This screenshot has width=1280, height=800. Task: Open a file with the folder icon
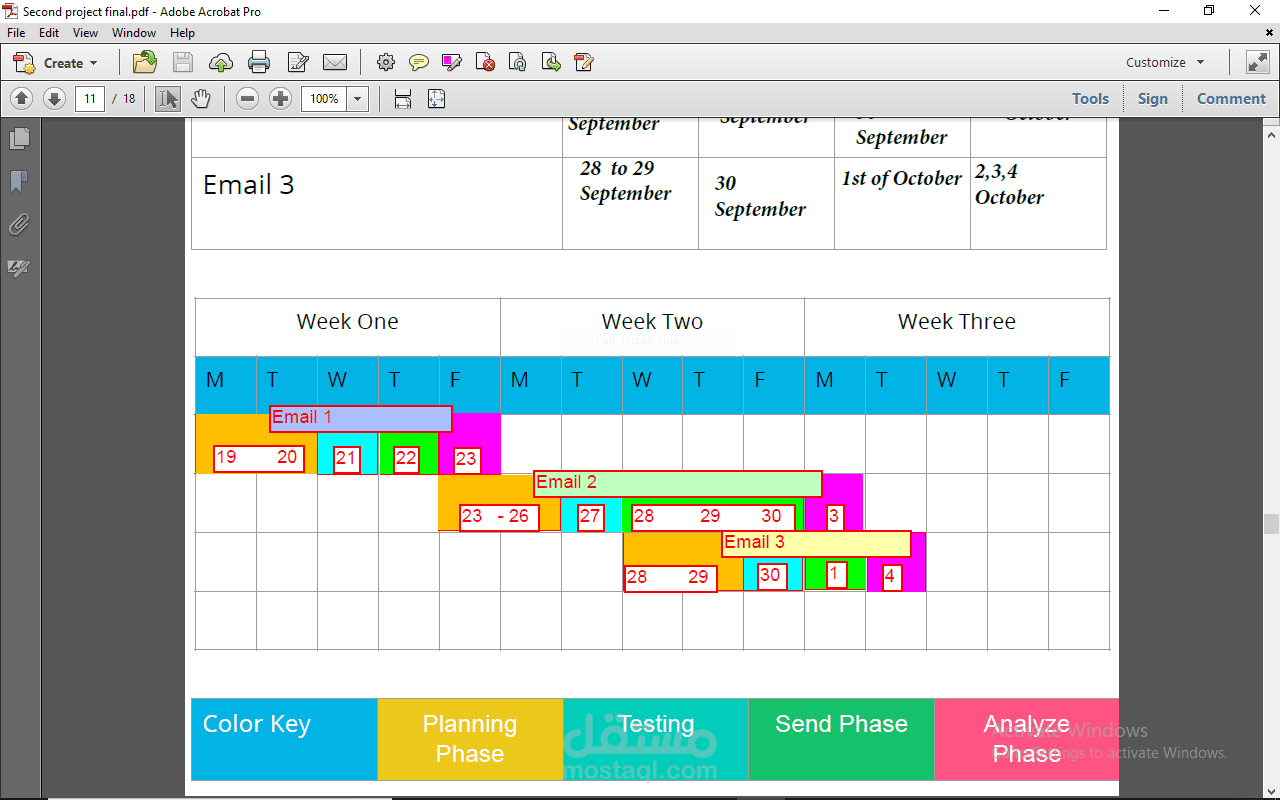click(x=145, y=62)
